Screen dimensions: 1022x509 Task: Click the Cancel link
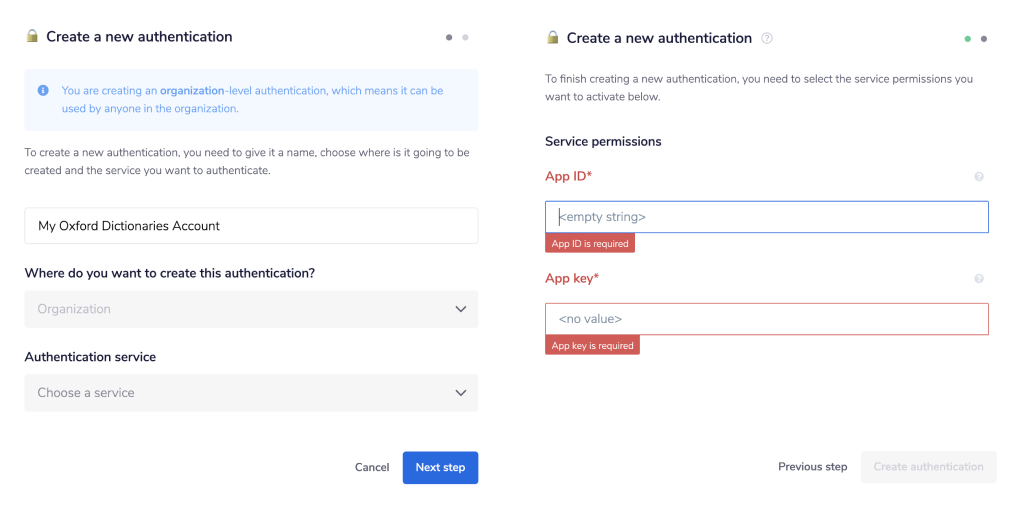tap(372, 467)
